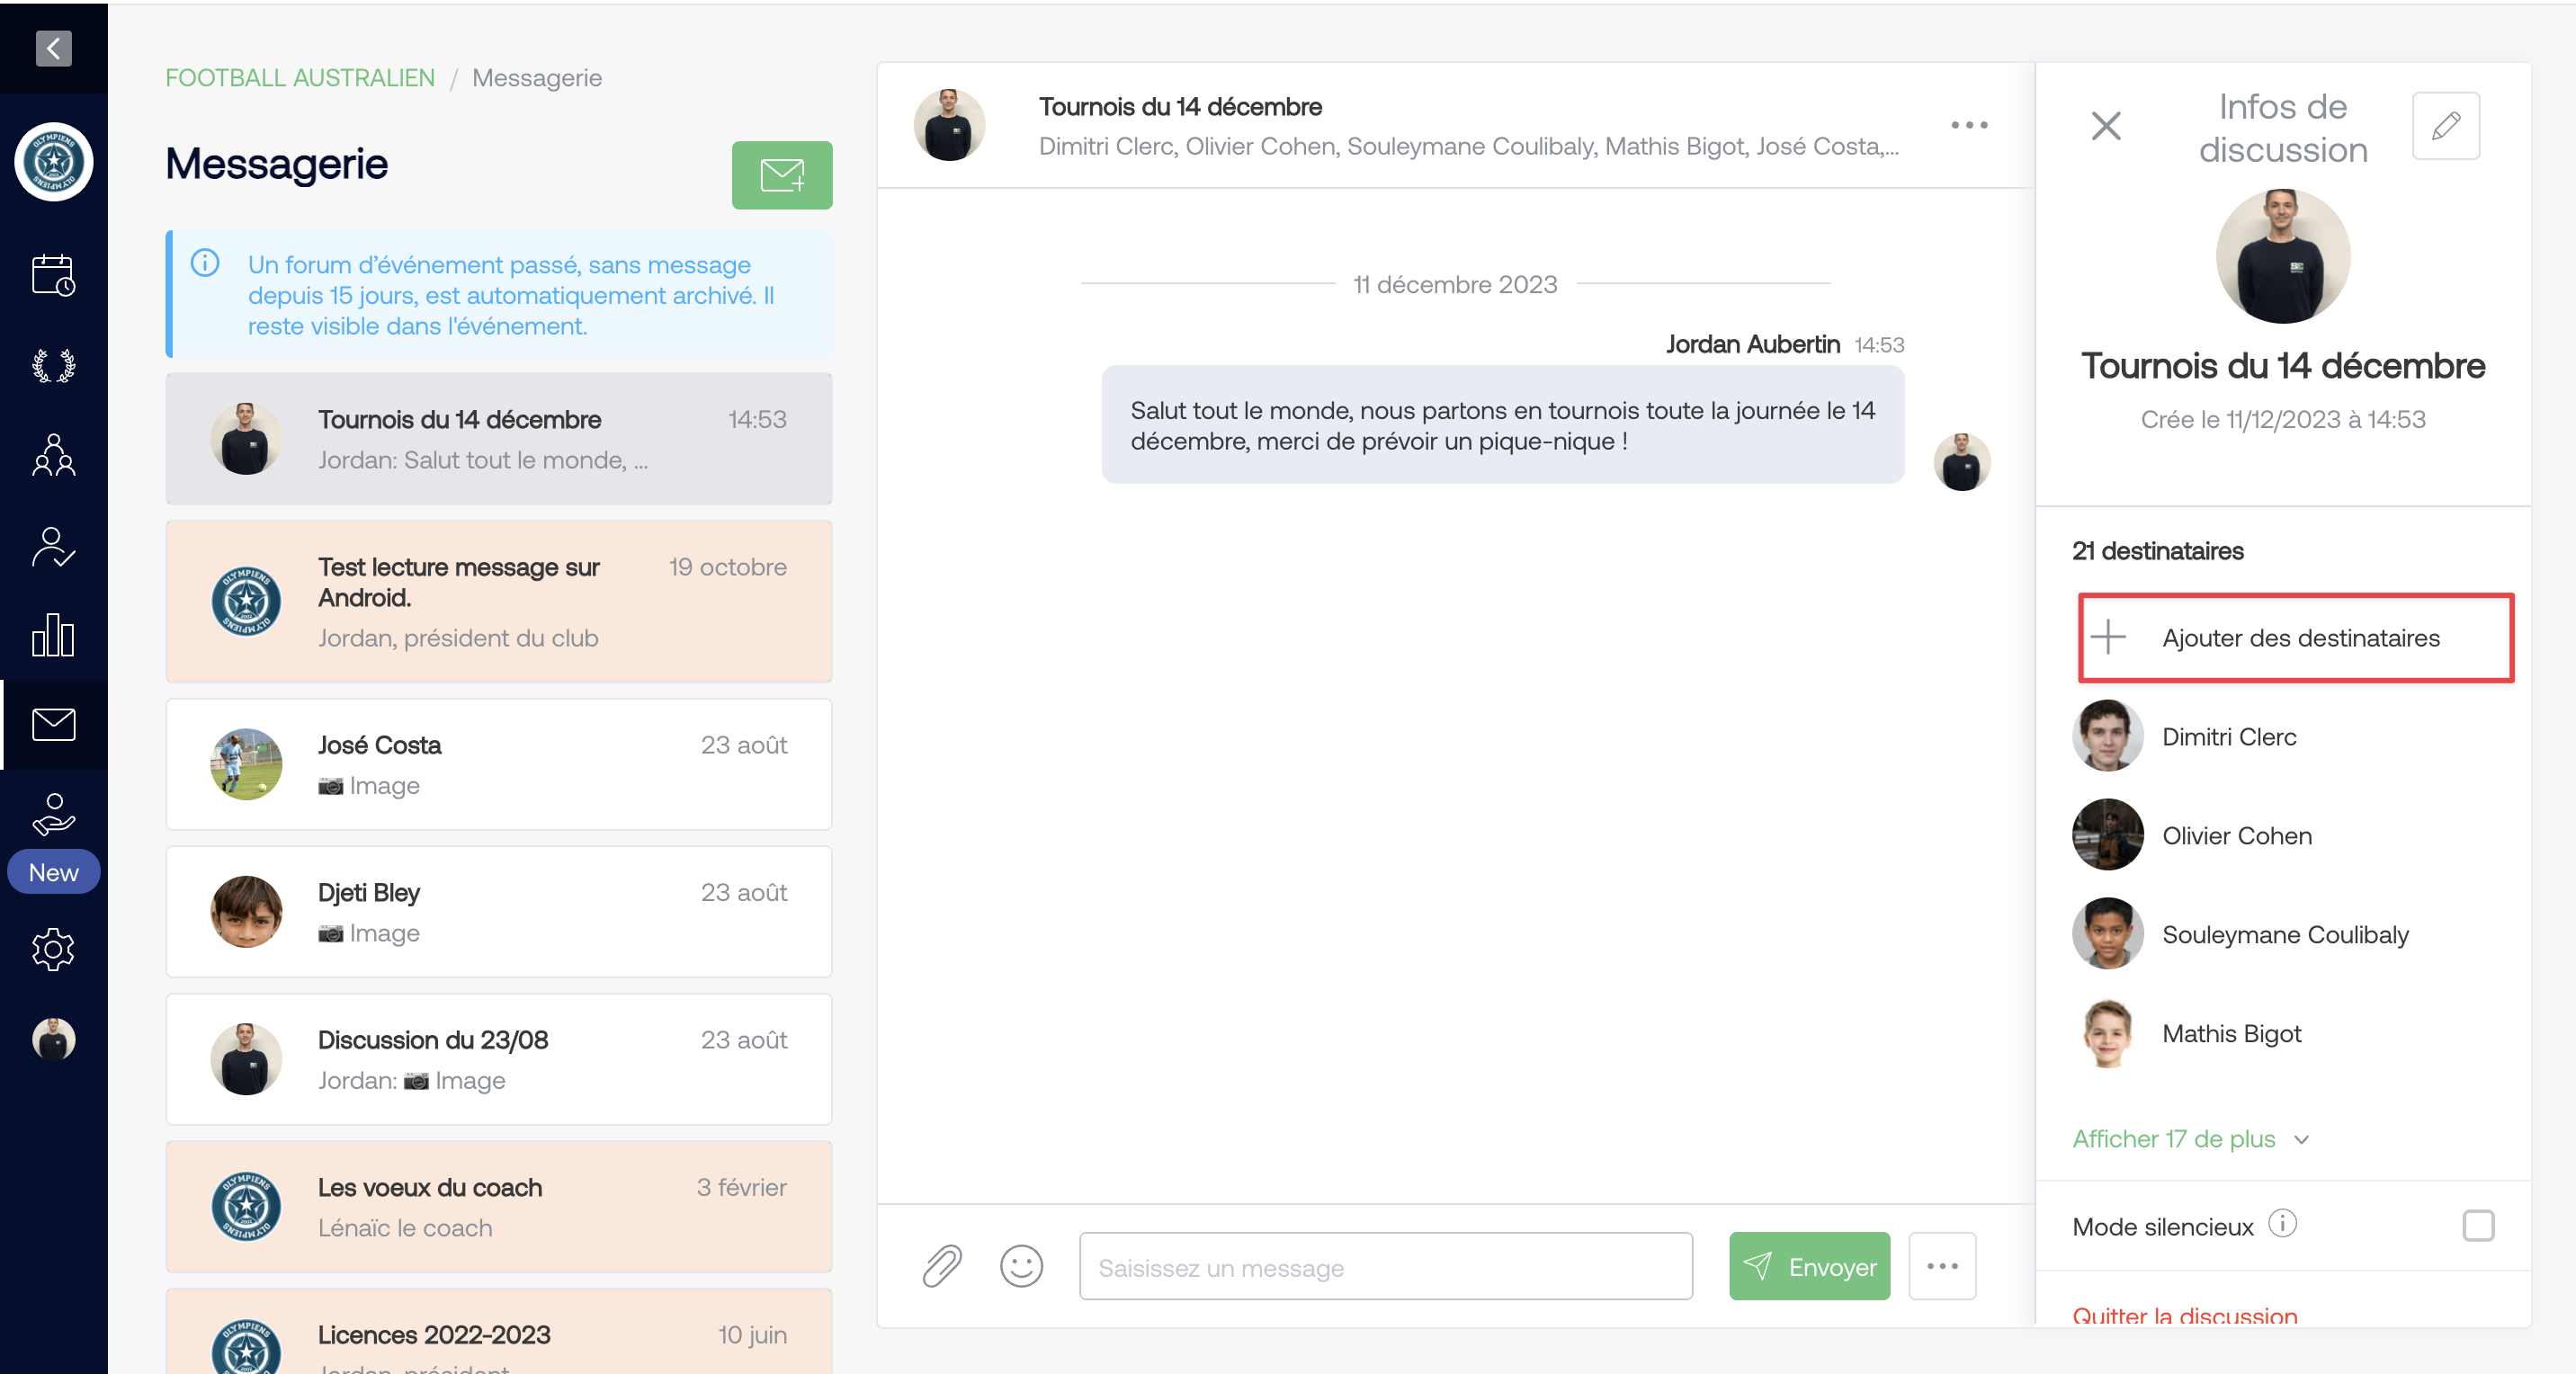
Task: Select the Test lecture message sur Android conversation
Action: point(499,602)
